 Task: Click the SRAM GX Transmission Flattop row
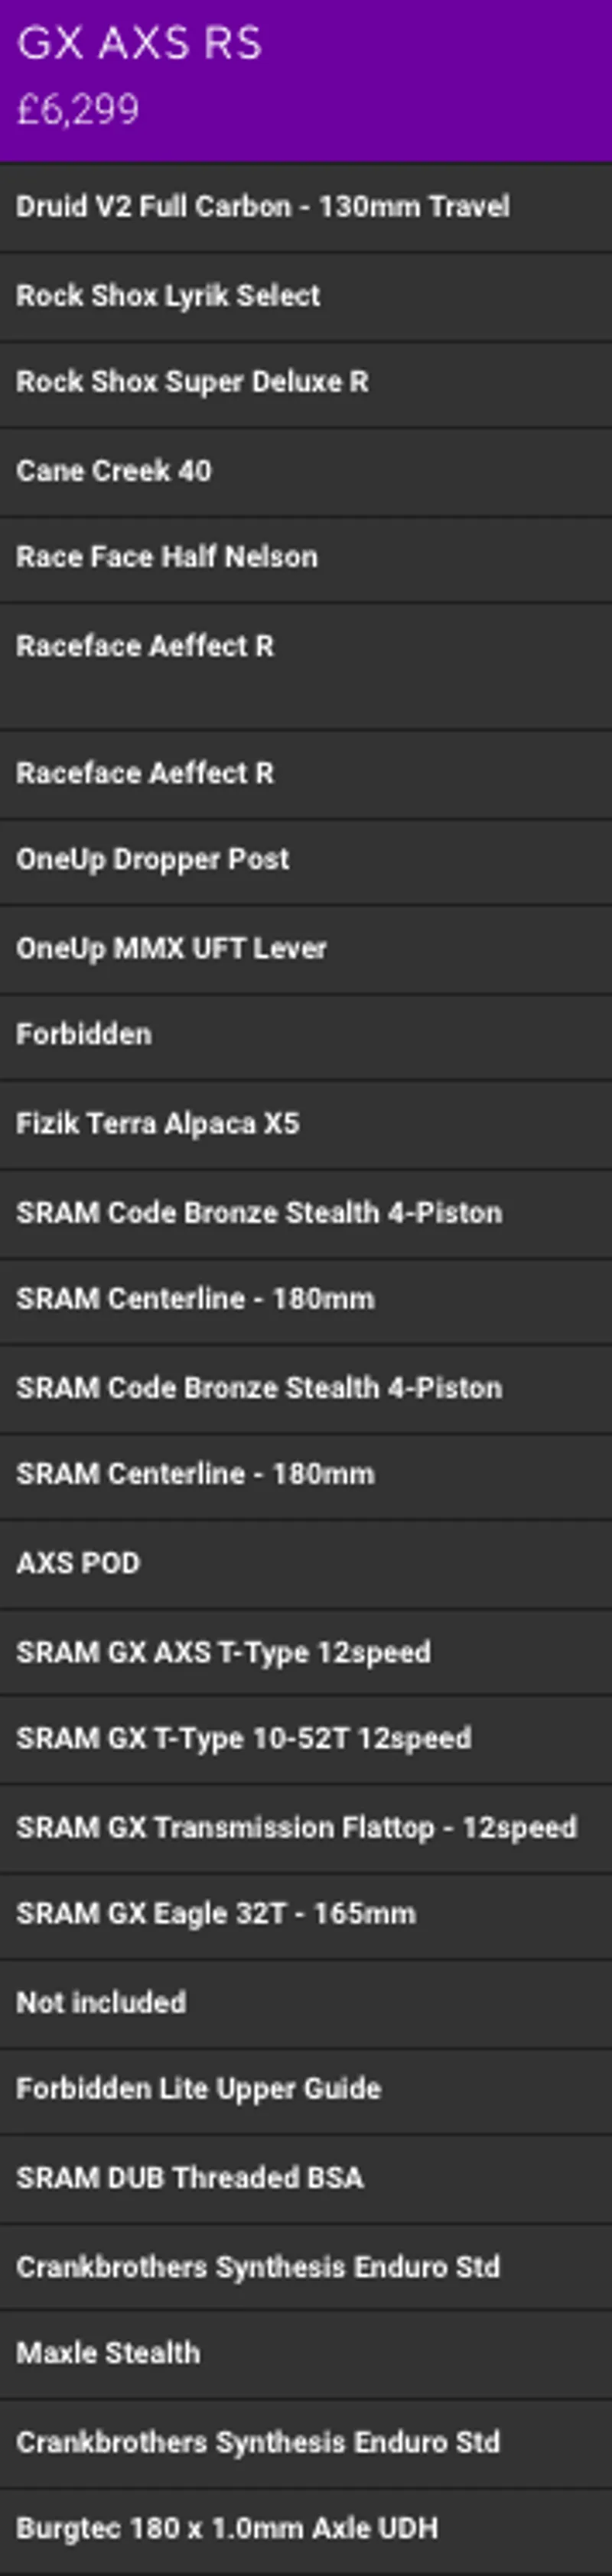pyautogui.click(x=296, y=1827)
